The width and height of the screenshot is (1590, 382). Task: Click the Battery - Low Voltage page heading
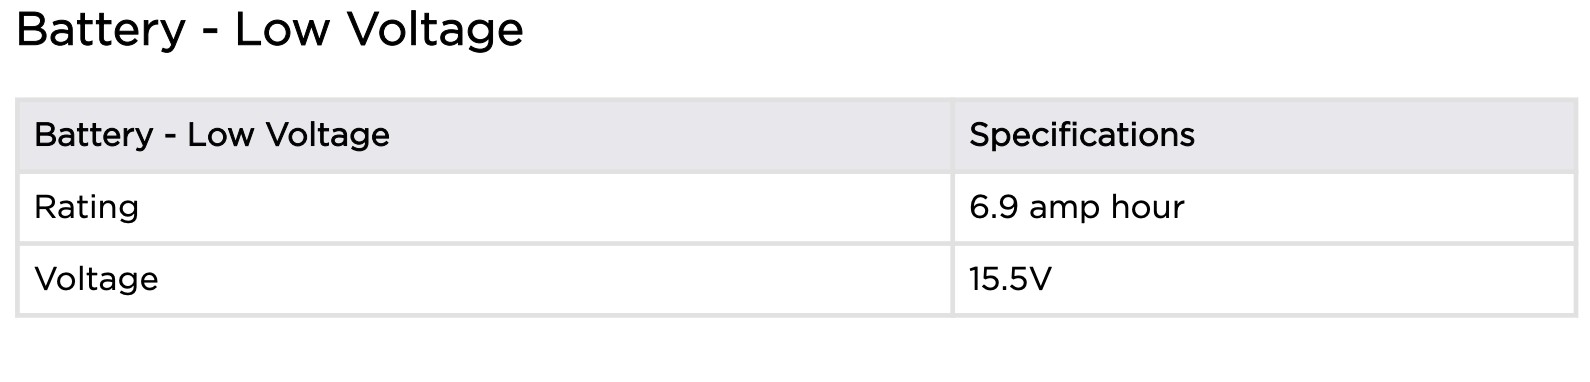click(270, 30)
